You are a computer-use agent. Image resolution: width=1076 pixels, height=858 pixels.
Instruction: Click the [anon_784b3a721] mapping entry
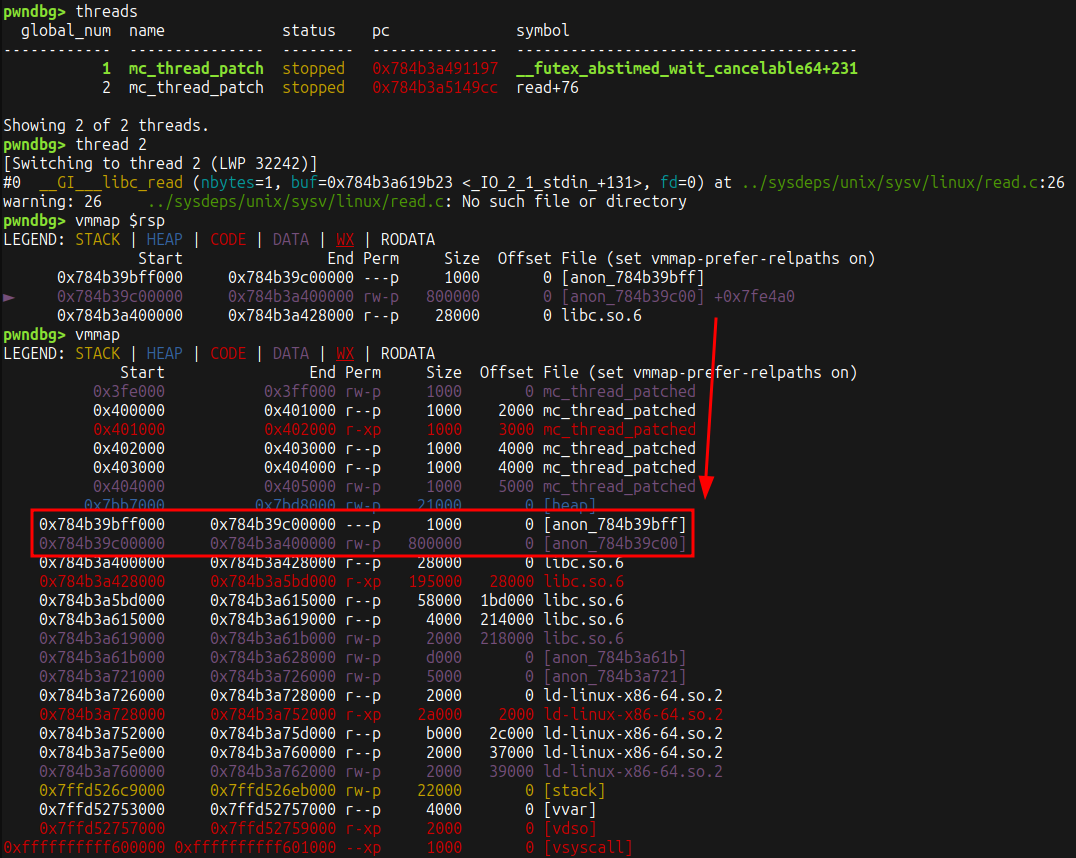615,677
